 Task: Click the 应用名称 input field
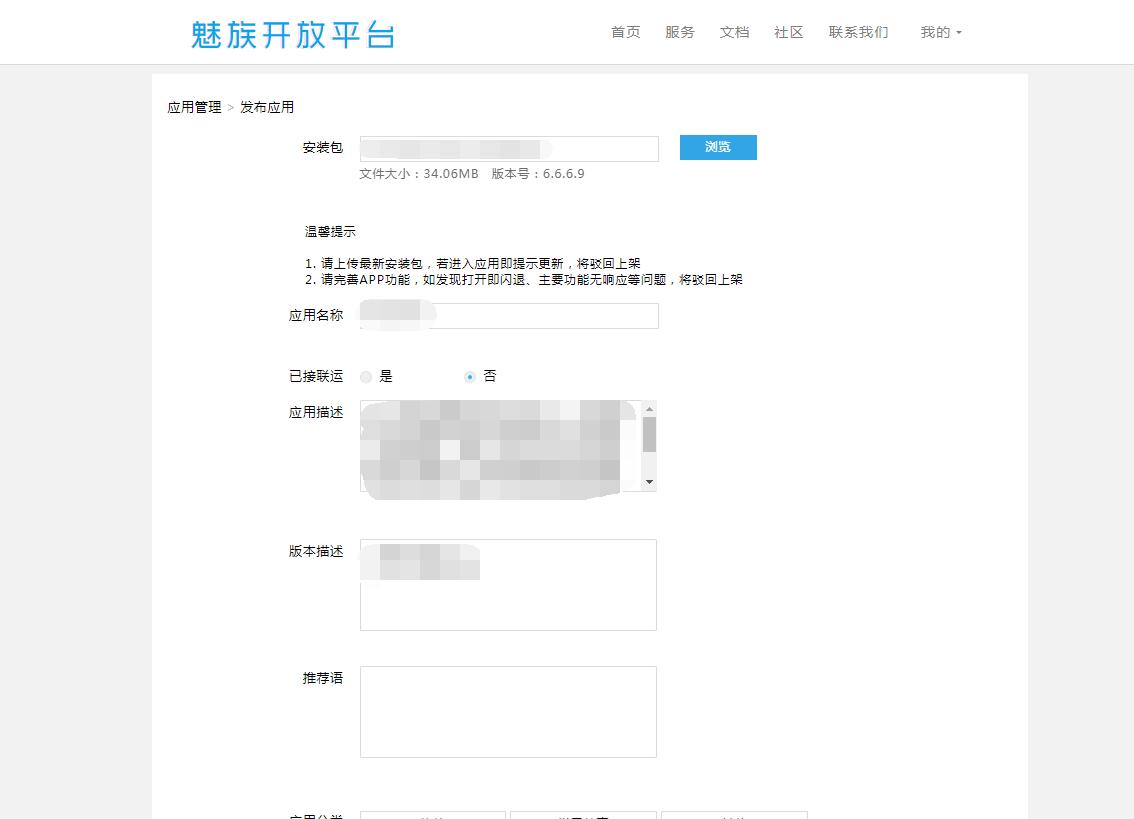click(509, 315)
